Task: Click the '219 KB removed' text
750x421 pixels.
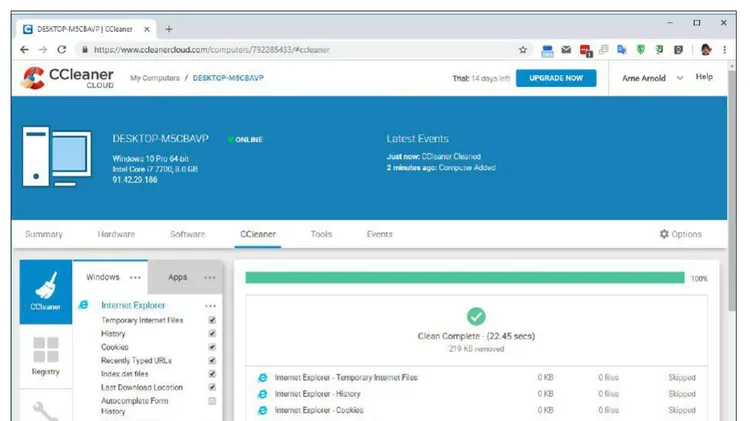Action: (x=476, y=349)
